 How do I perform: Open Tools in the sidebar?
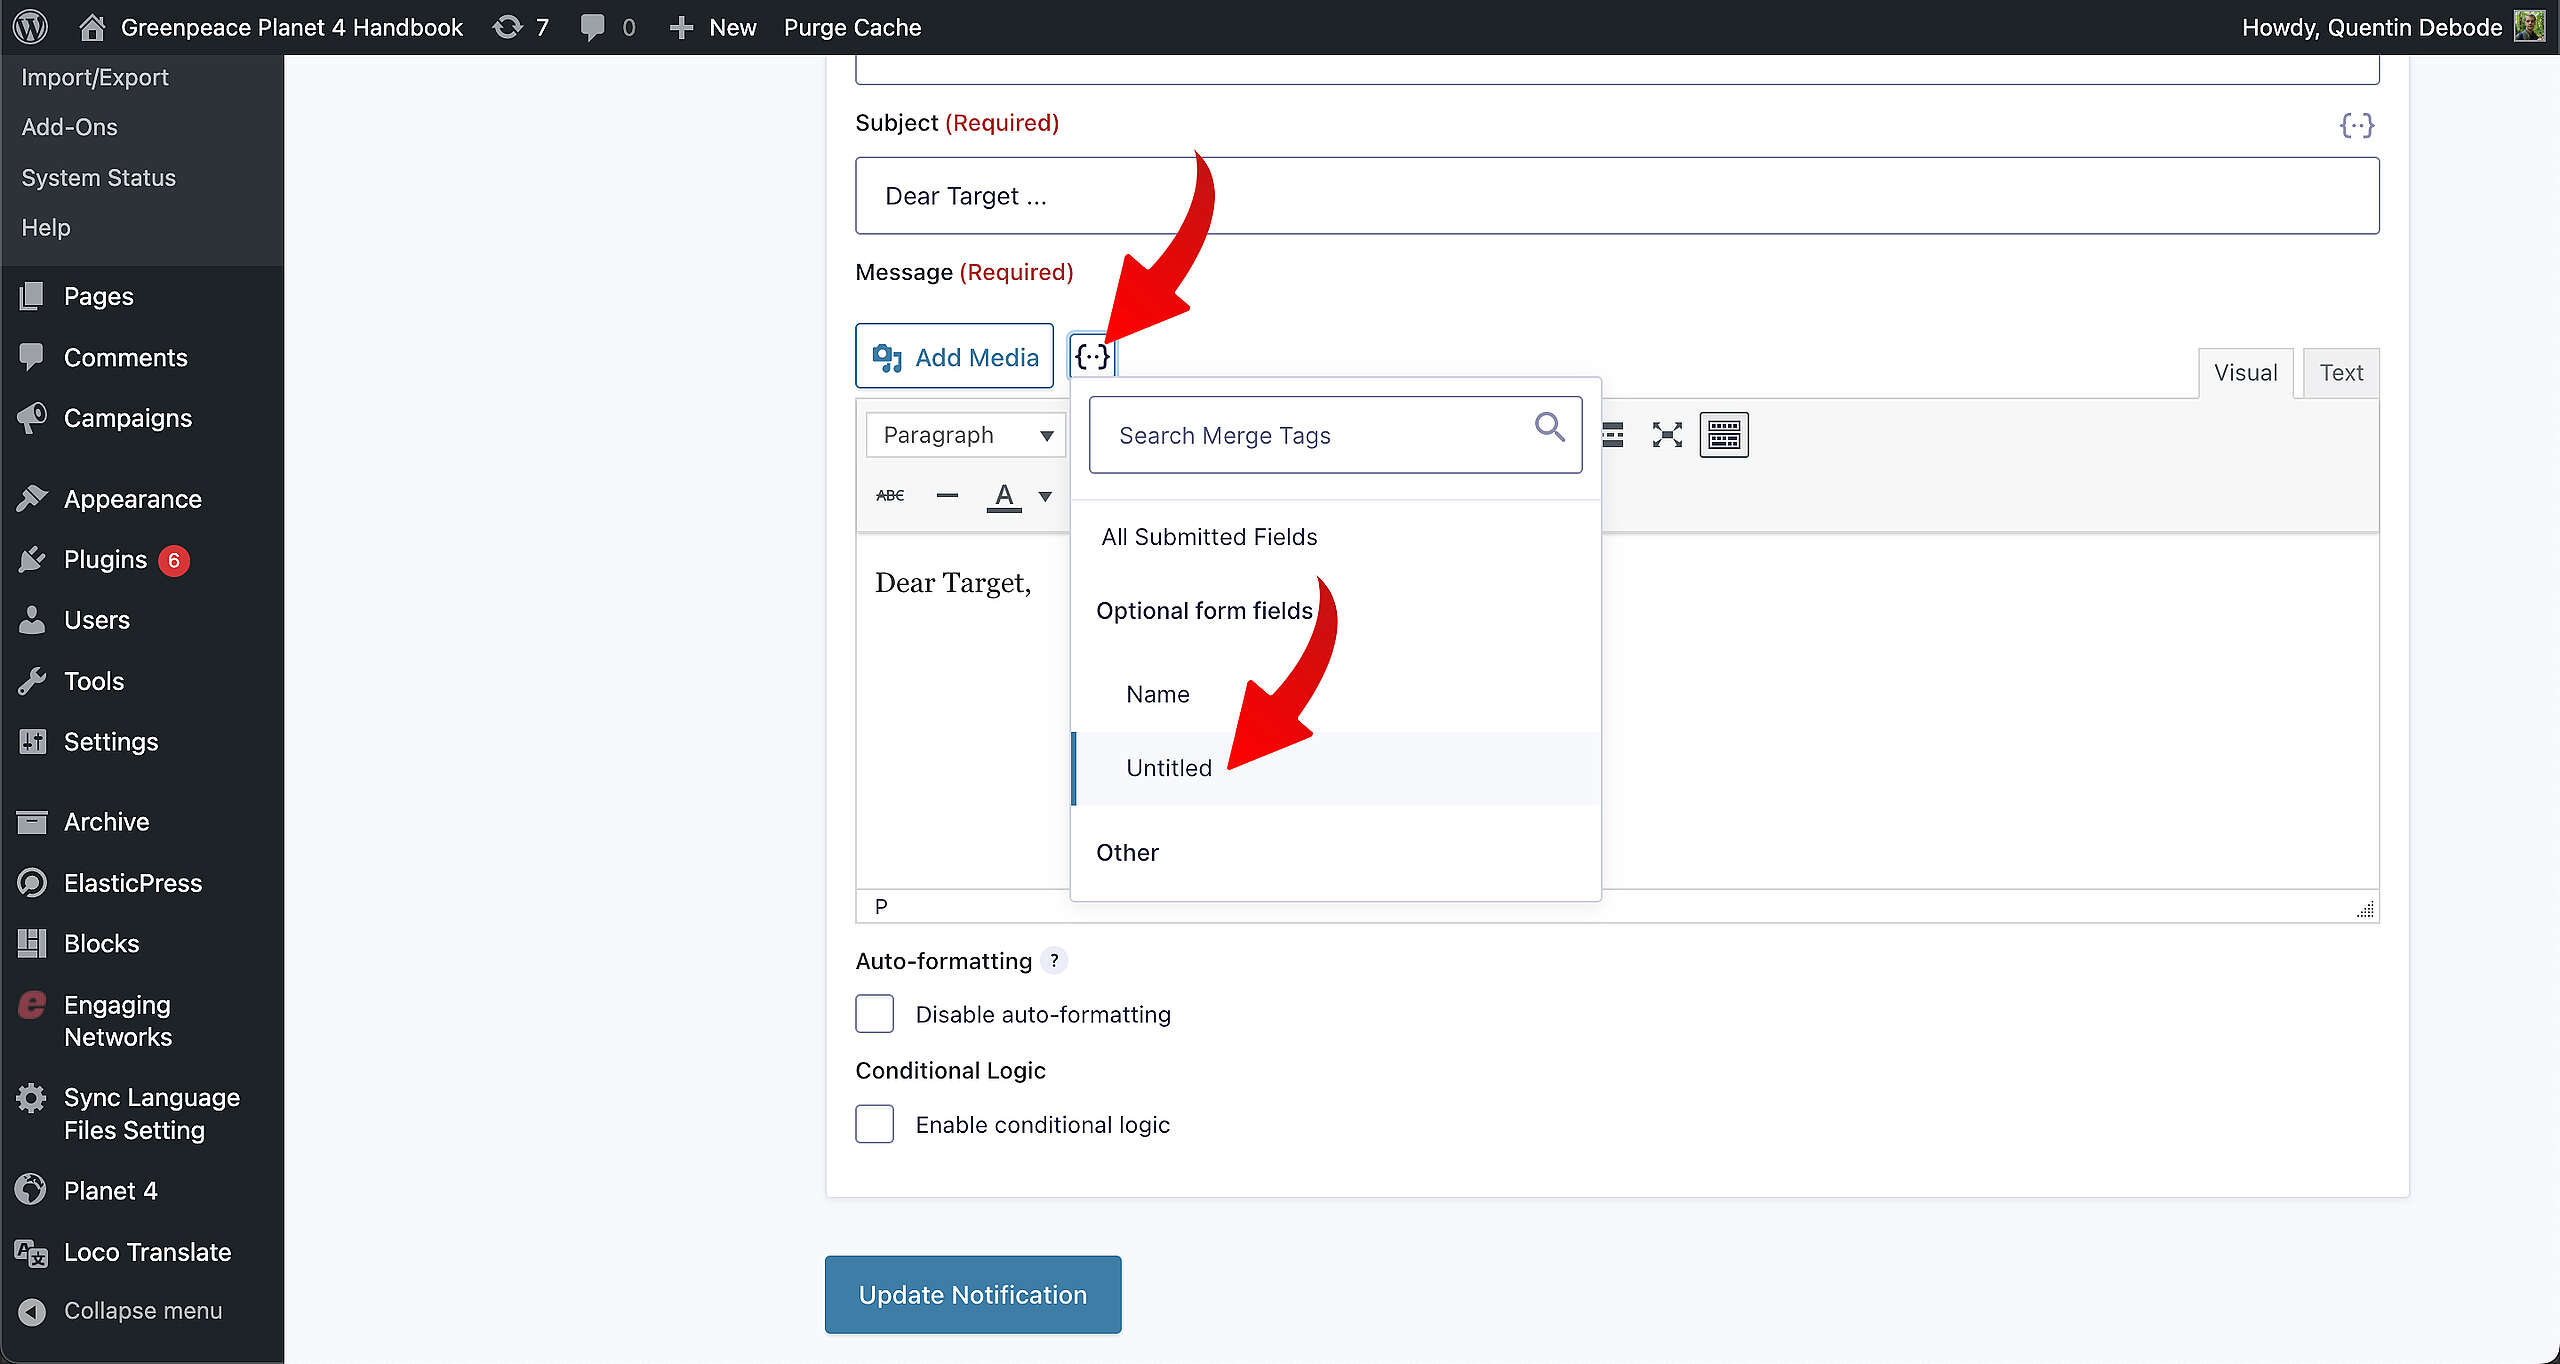point(94,681)
